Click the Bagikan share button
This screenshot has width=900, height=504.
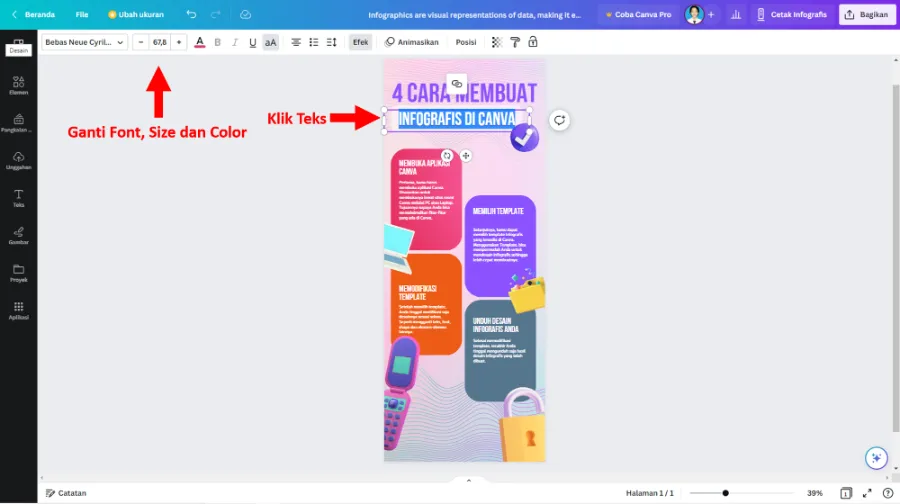point(867,14)
